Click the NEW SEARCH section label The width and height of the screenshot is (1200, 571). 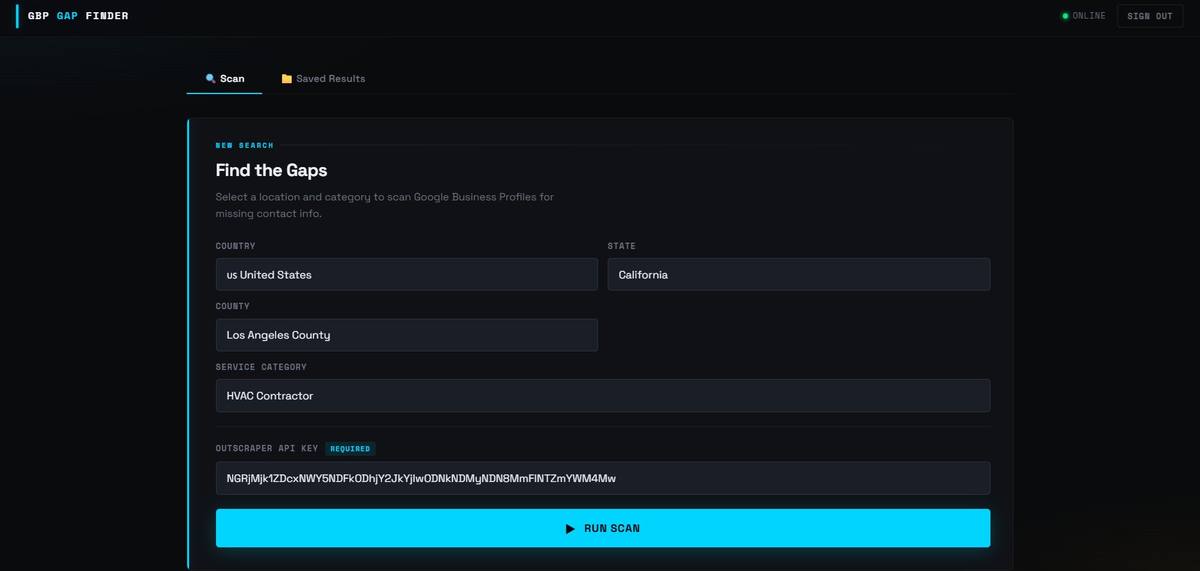pyautogui.click(x=244, y=145)
